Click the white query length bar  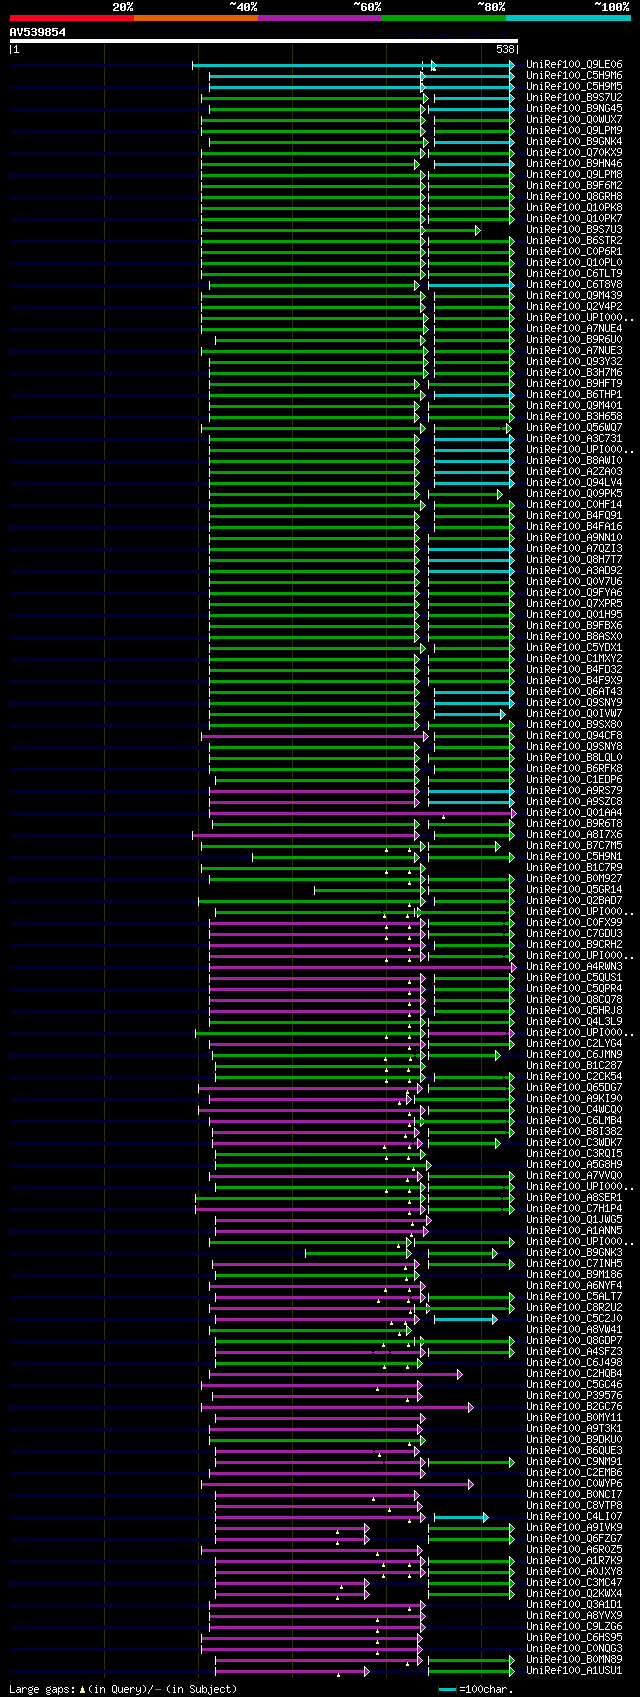click(x=264, y=41)
